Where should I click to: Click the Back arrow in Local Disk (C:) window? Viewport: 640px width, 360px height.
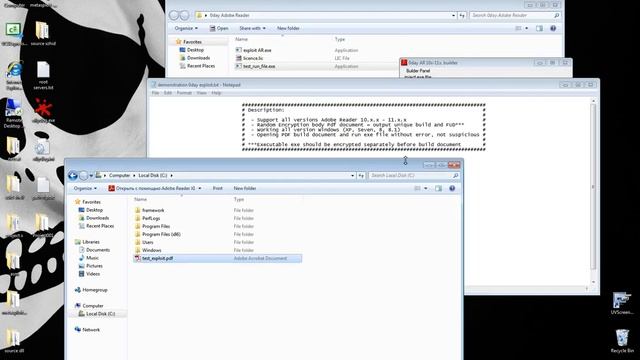[73, 176]
